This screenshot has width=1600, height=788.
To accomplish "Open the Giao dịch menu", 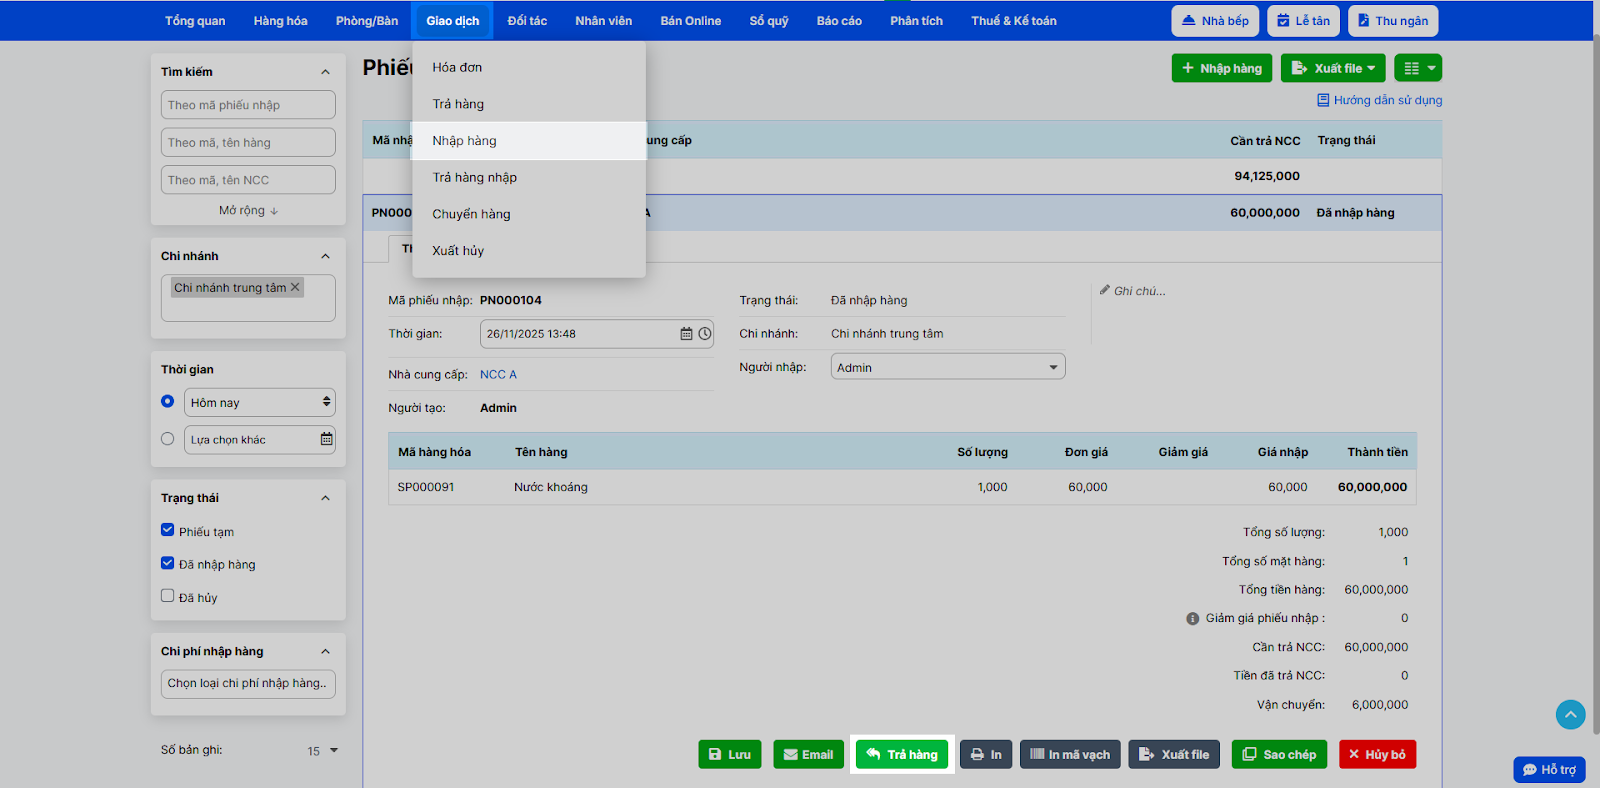I will [453, 21].
